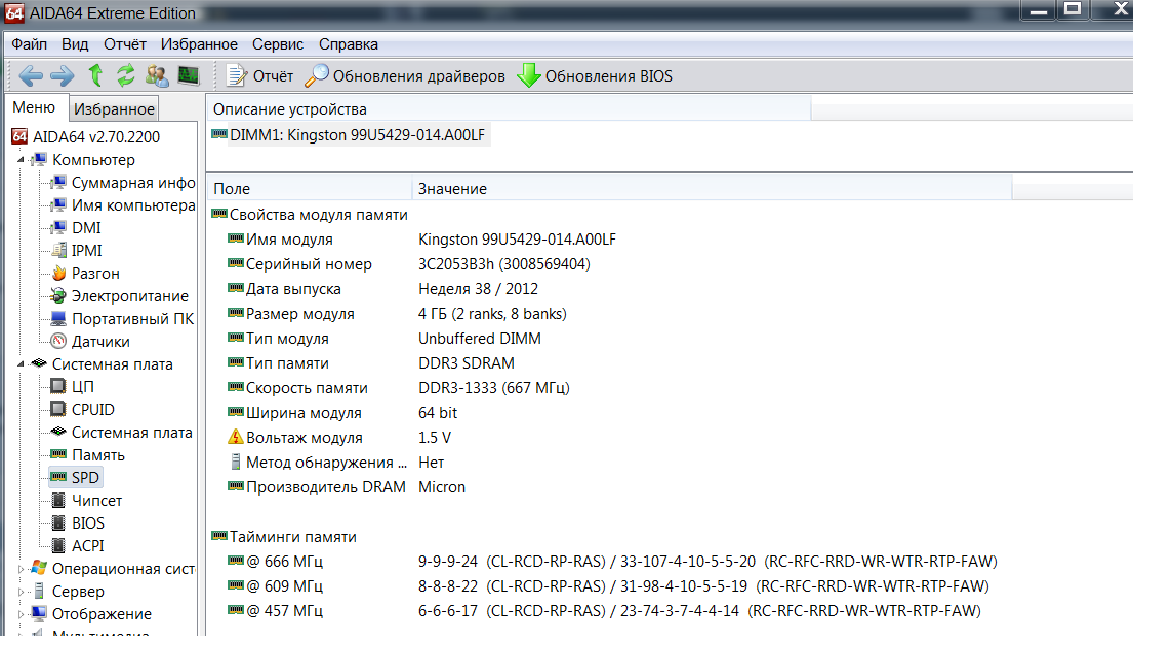Screen dimensions: 1152x648
Task: Expand the Отображение tree branch
Action: [21, 614]
